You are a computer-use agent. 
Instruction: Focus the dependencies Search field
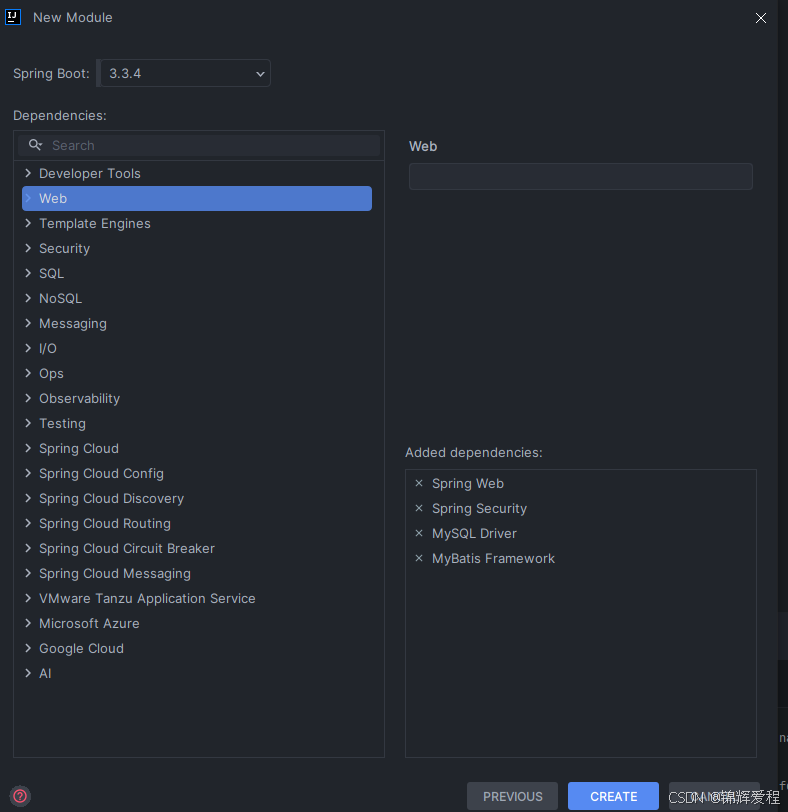click(x=199, y=146)
